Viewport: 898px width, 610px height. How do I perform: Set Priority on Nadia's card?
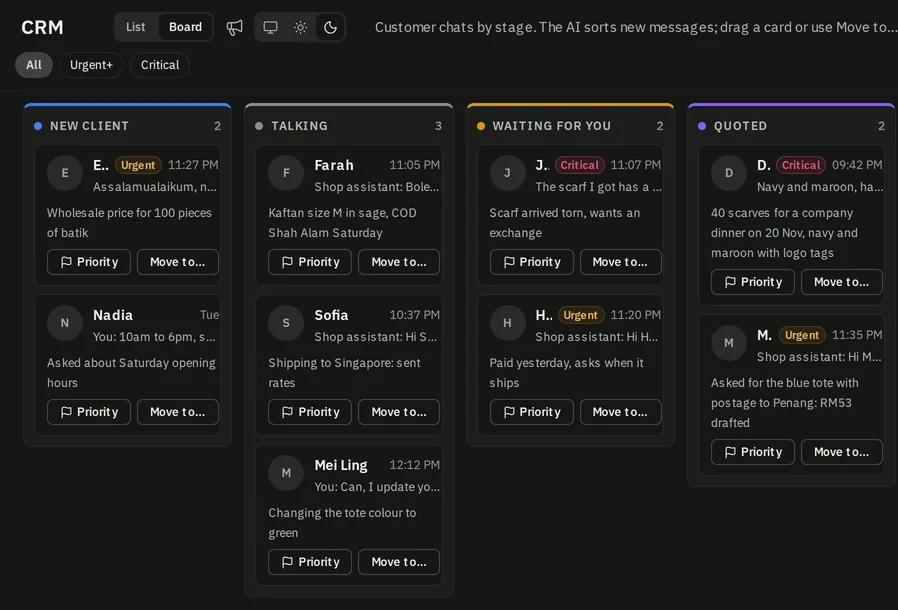click(x=89, y=412)
